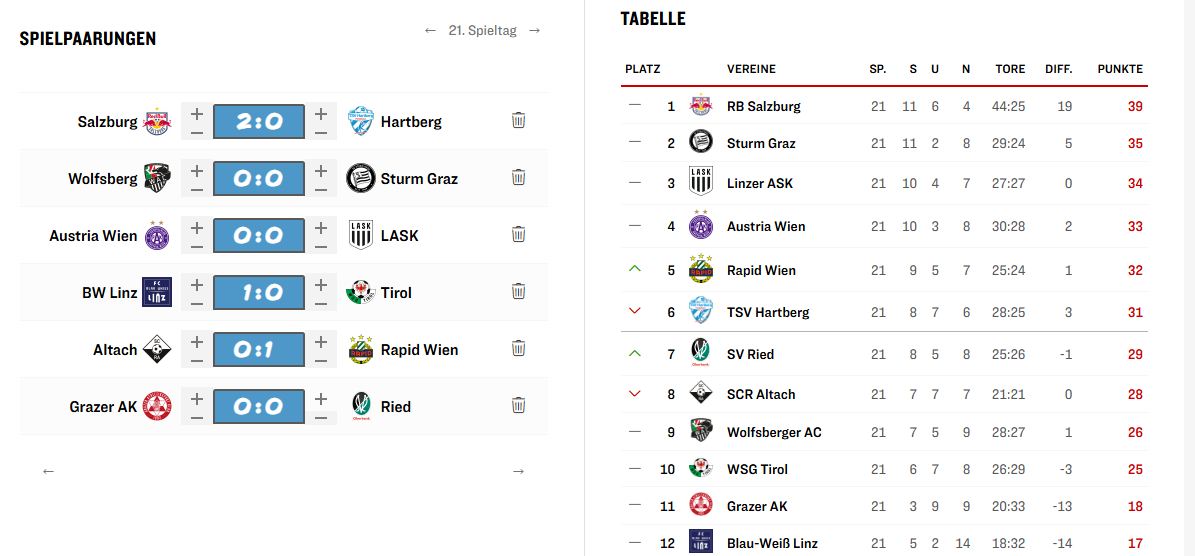Open Linzer ASK in the table
Screen dimensions: 1195x556
[759, 184]
